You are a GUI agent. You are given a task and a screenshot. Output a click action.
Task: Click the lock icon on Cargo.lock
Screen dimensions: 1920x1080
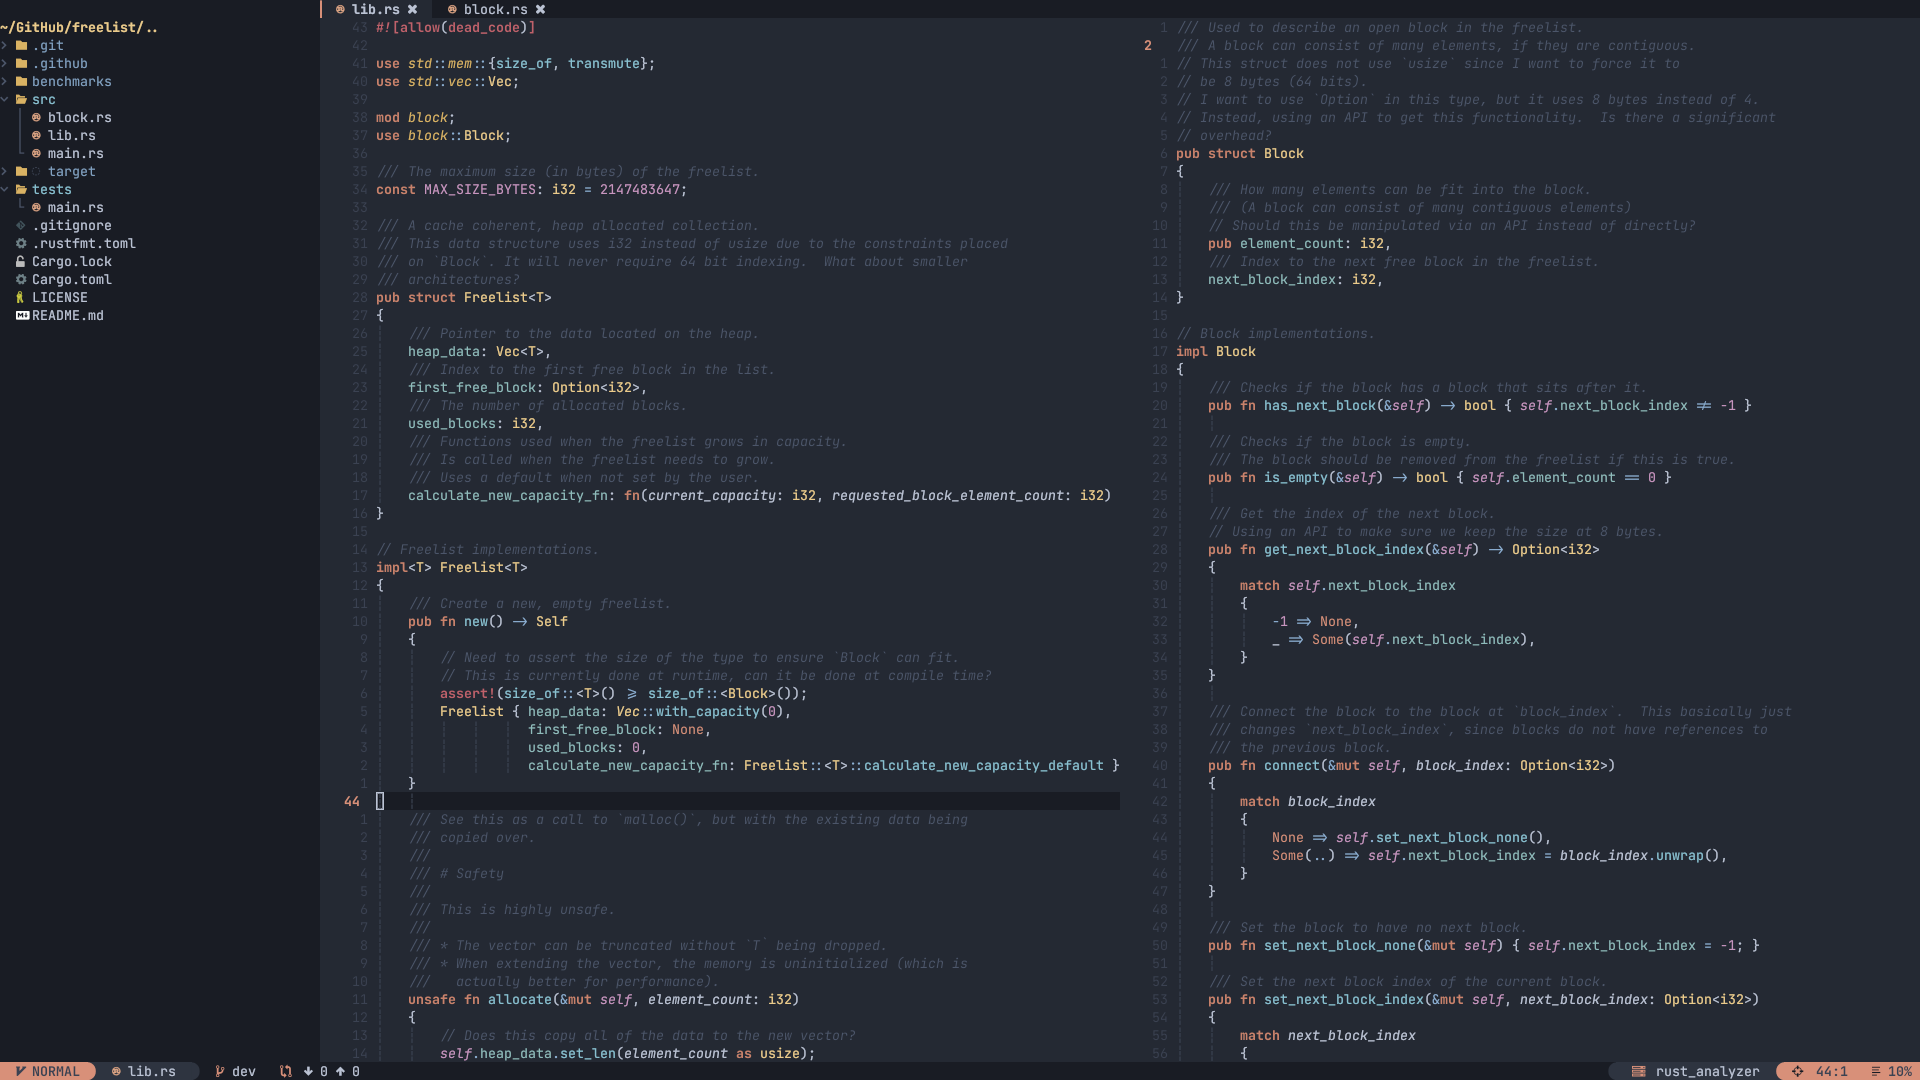[21, 261]
